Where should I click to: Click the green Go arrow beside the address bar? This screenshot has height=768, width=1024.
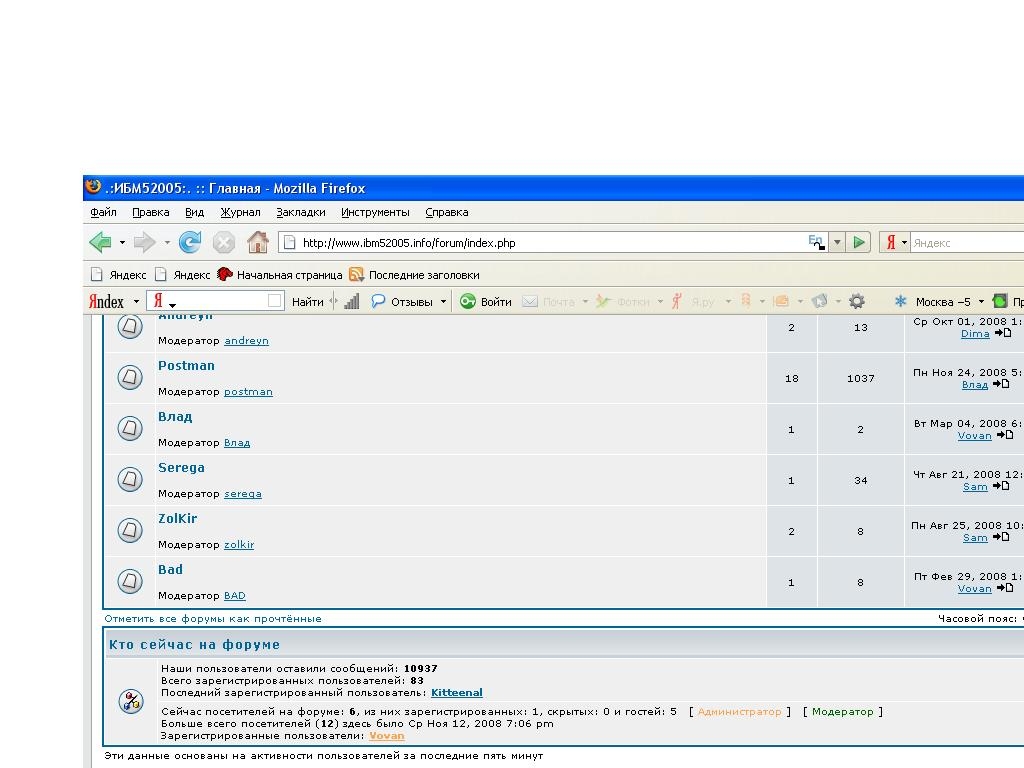[x=858, y=242]
